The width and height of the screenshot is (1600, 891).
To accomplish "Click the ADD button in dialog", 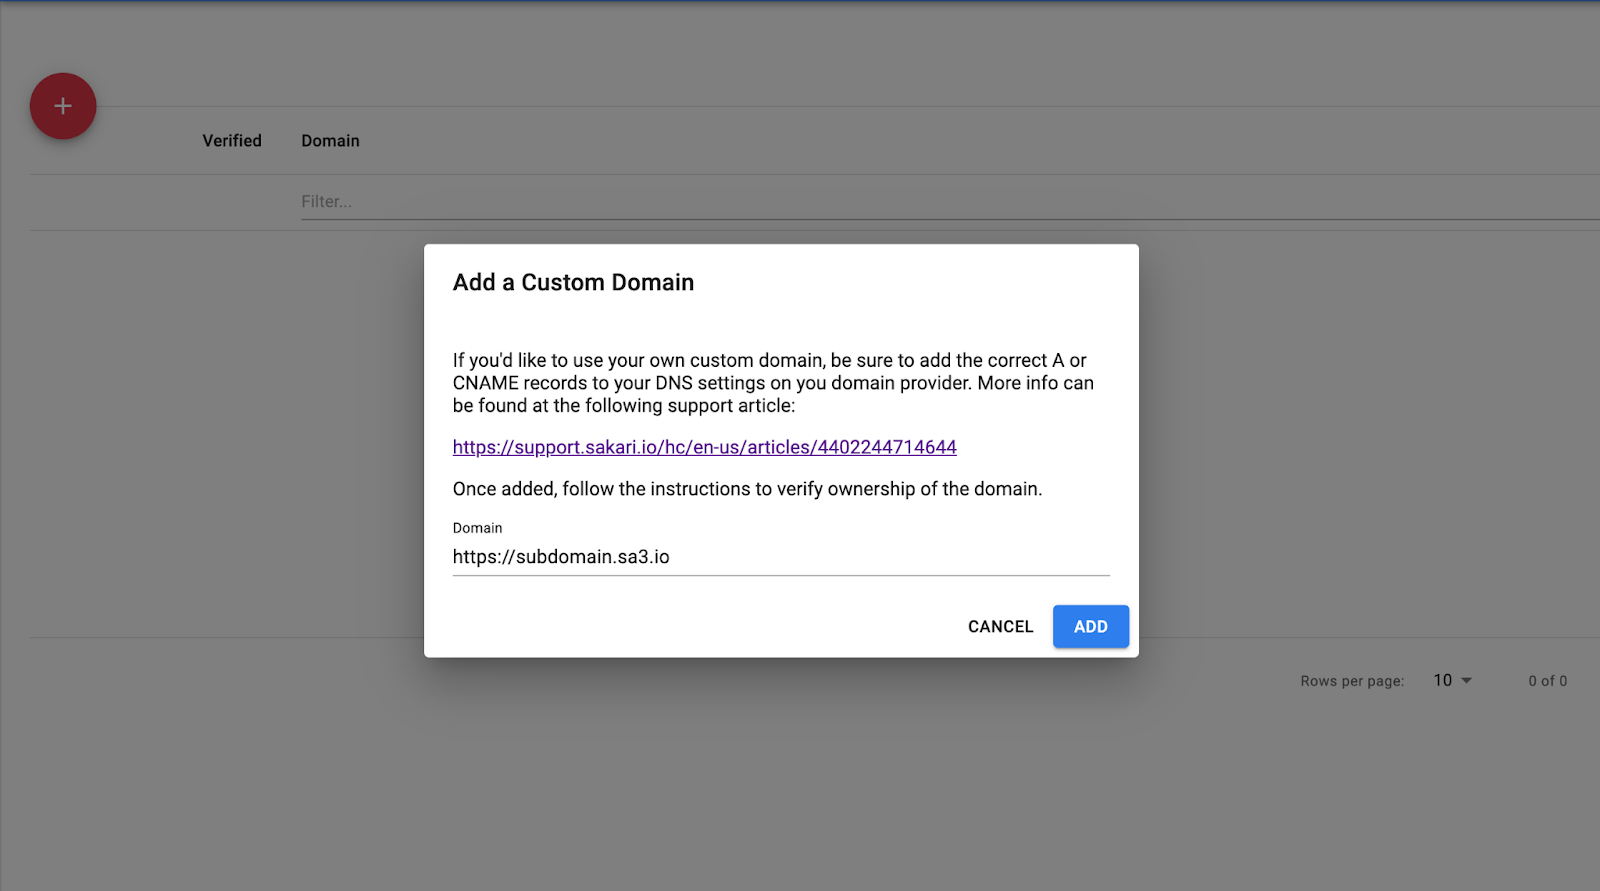I will 1090,626.
